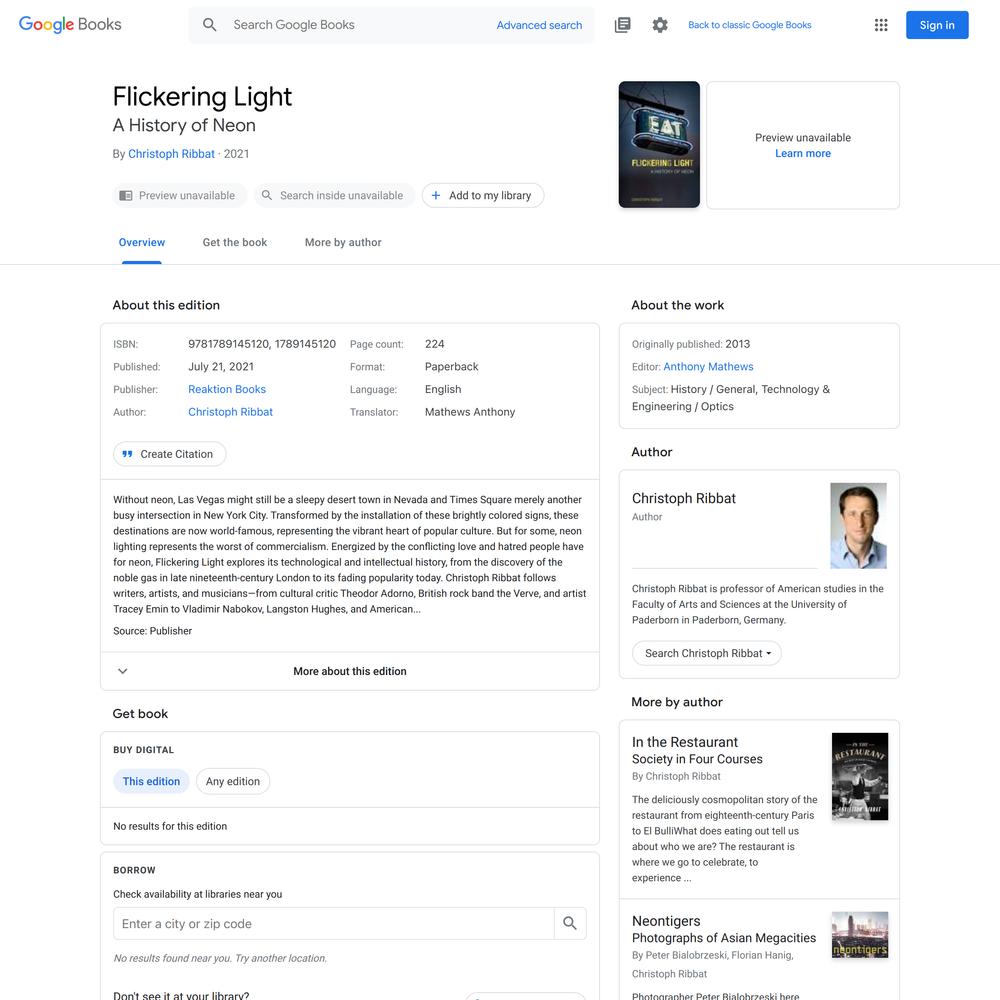
Task: Click the Originally published 2013 text
Action: pyautogui.click(x=691, y=344)
